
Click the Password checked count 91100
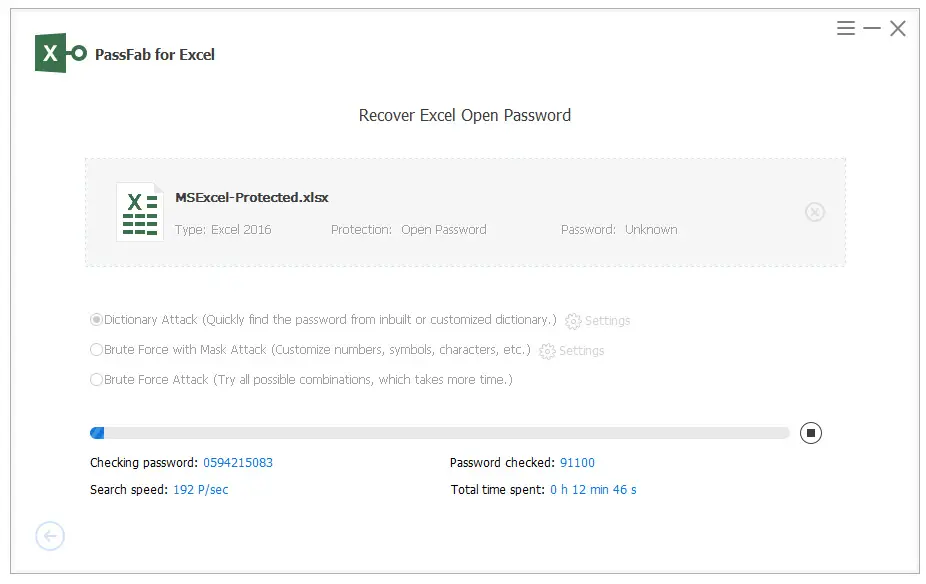tap(577, 462)
